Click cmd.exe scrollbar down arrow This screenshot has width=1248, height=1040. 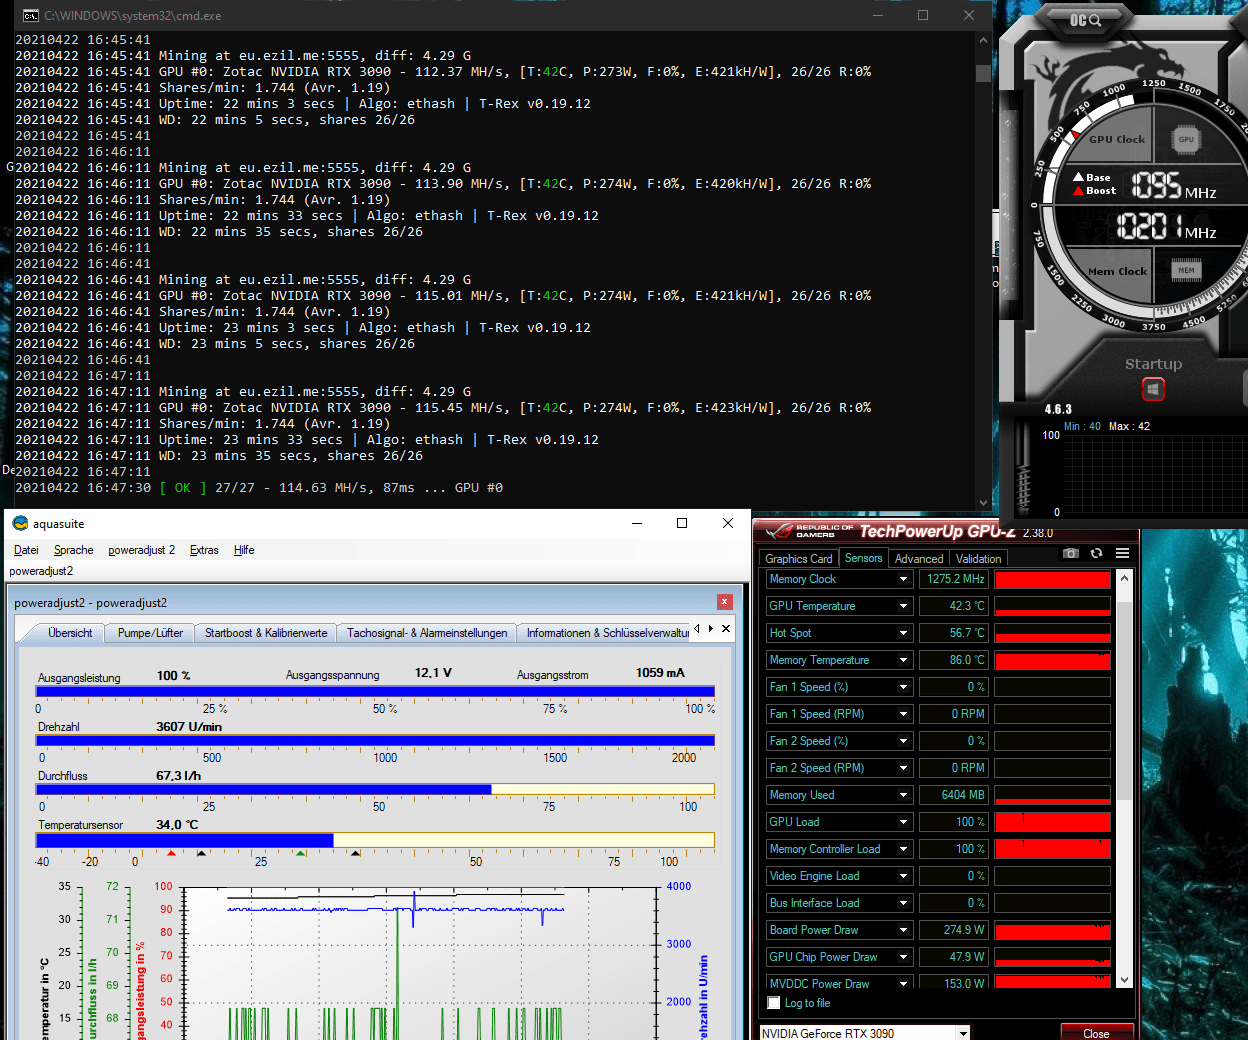pos(983,502)
